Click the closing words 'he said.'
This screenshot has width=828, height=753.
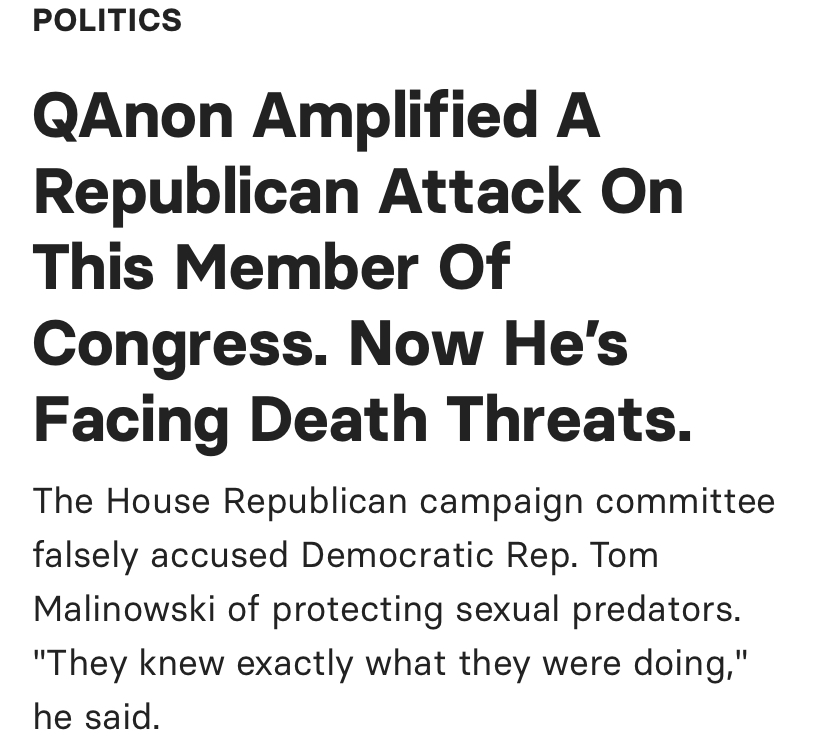96,716
